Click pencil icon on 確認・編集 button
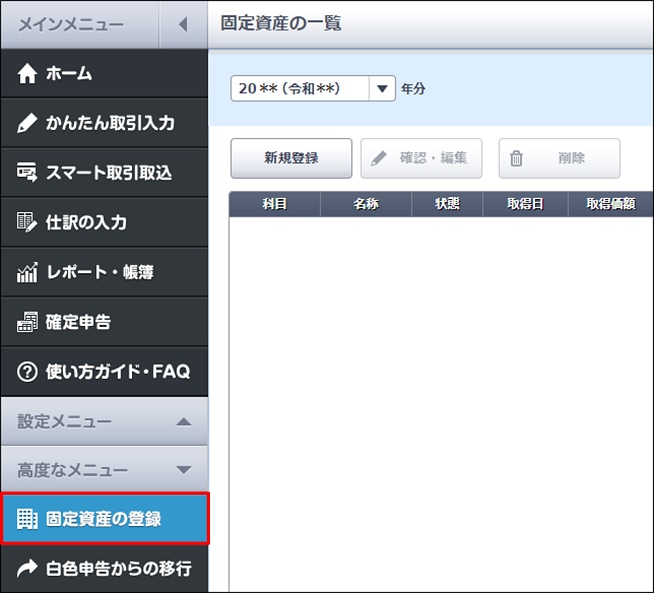Viewport: 654px width, 593px height. (379, 158)
